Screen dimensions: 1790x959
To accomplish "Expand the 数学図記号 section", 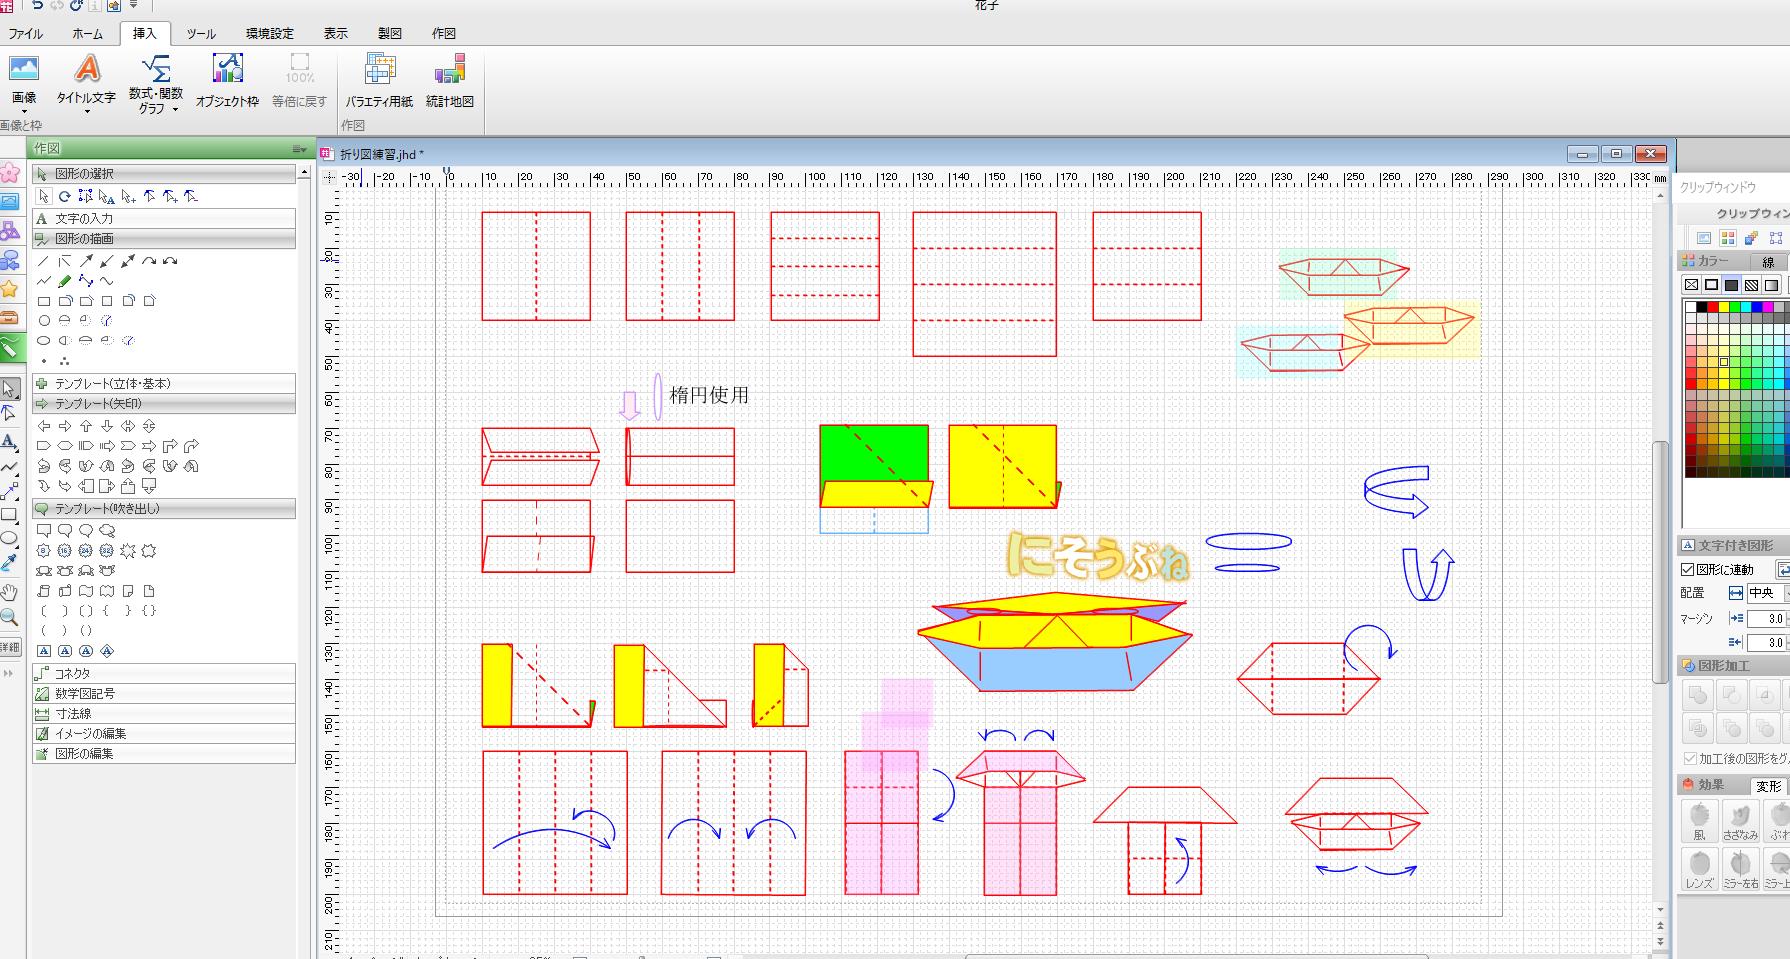I will 164,693.
